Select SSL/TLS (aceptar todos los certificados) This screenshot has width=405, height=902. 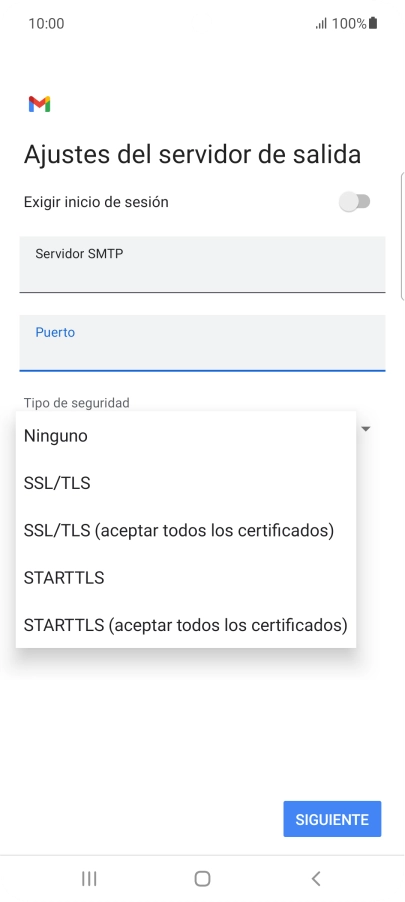[x=186, y=530]
